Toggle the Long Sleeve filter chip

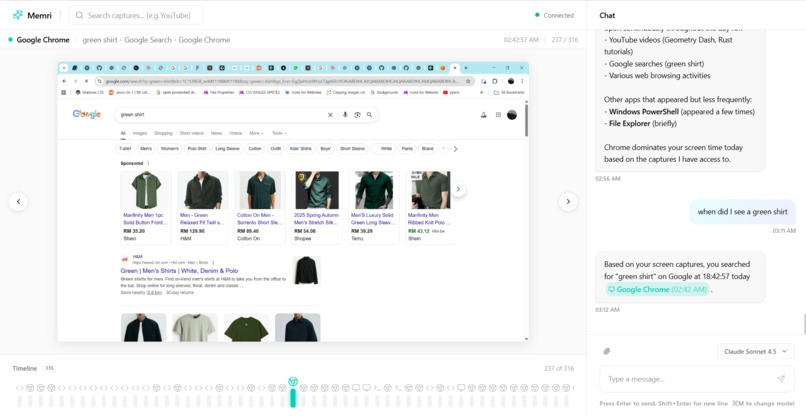[227, 149]
